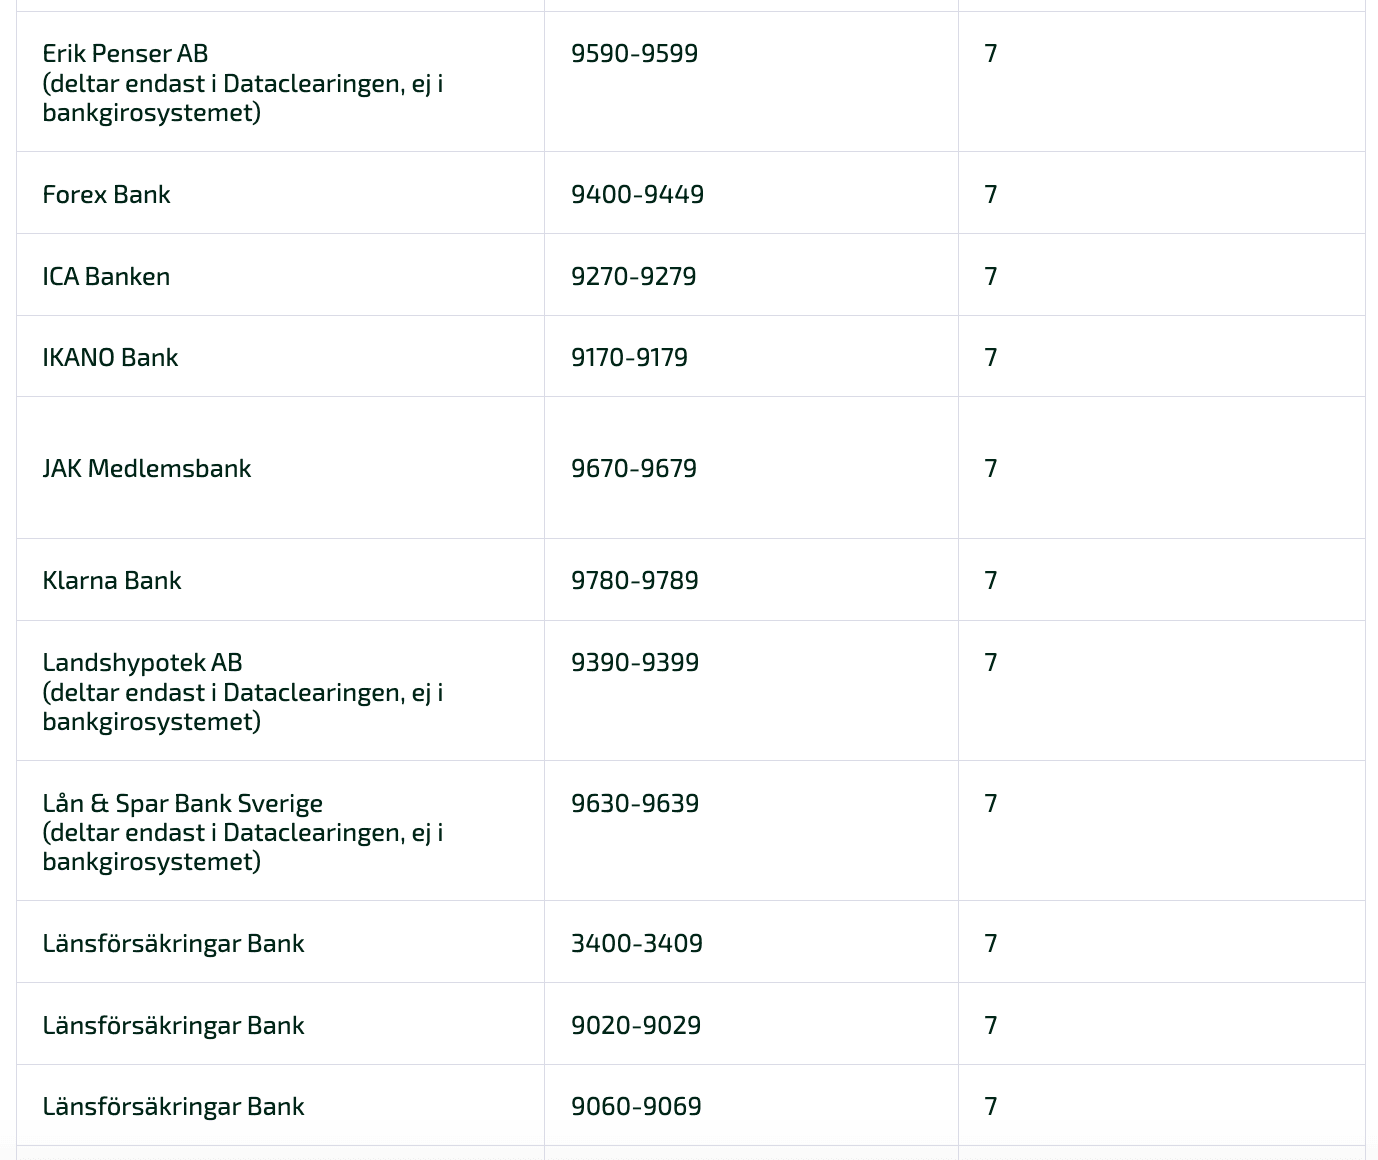The image size is (1378, 1160).
Task: Click Lån & Spar Bank Sverige
Action: point(183,803)
